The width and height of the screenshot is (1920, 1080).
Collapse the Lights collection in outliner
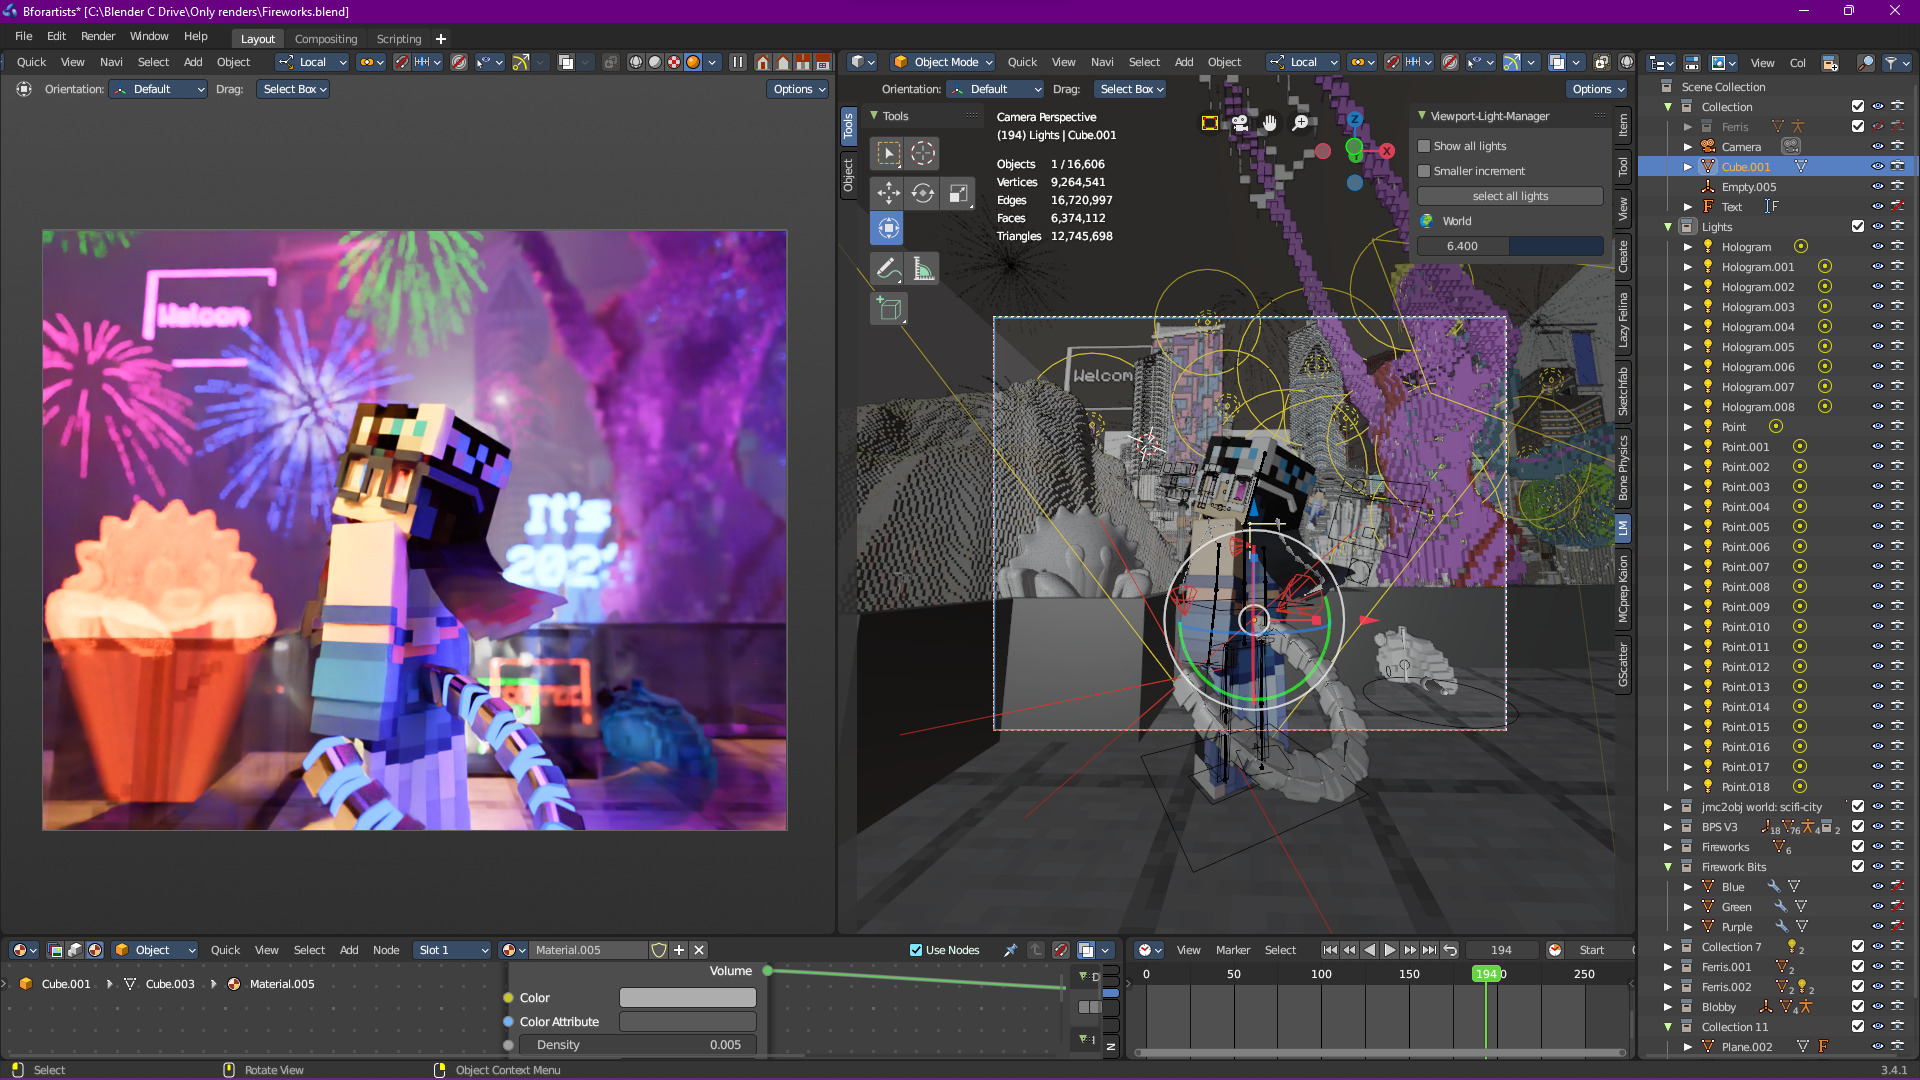1668,227
